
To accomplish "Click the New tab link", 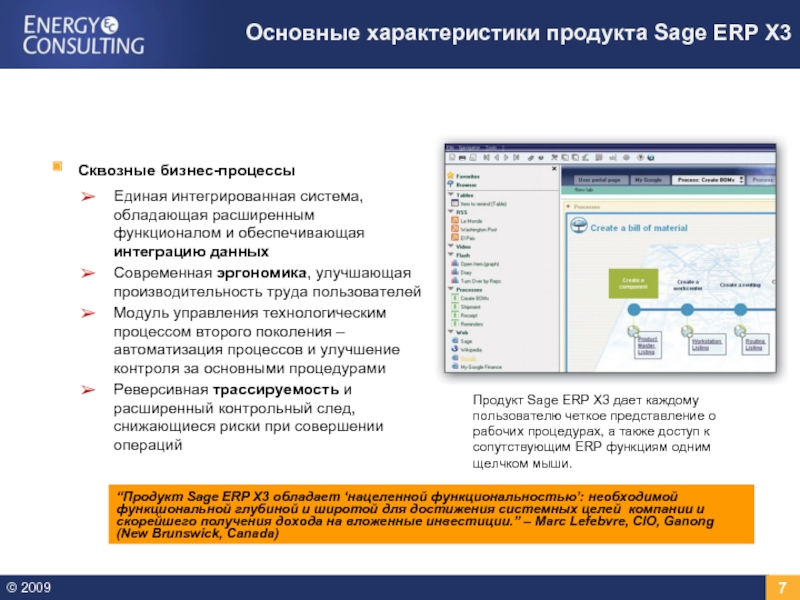I will (x=584, y=190).
